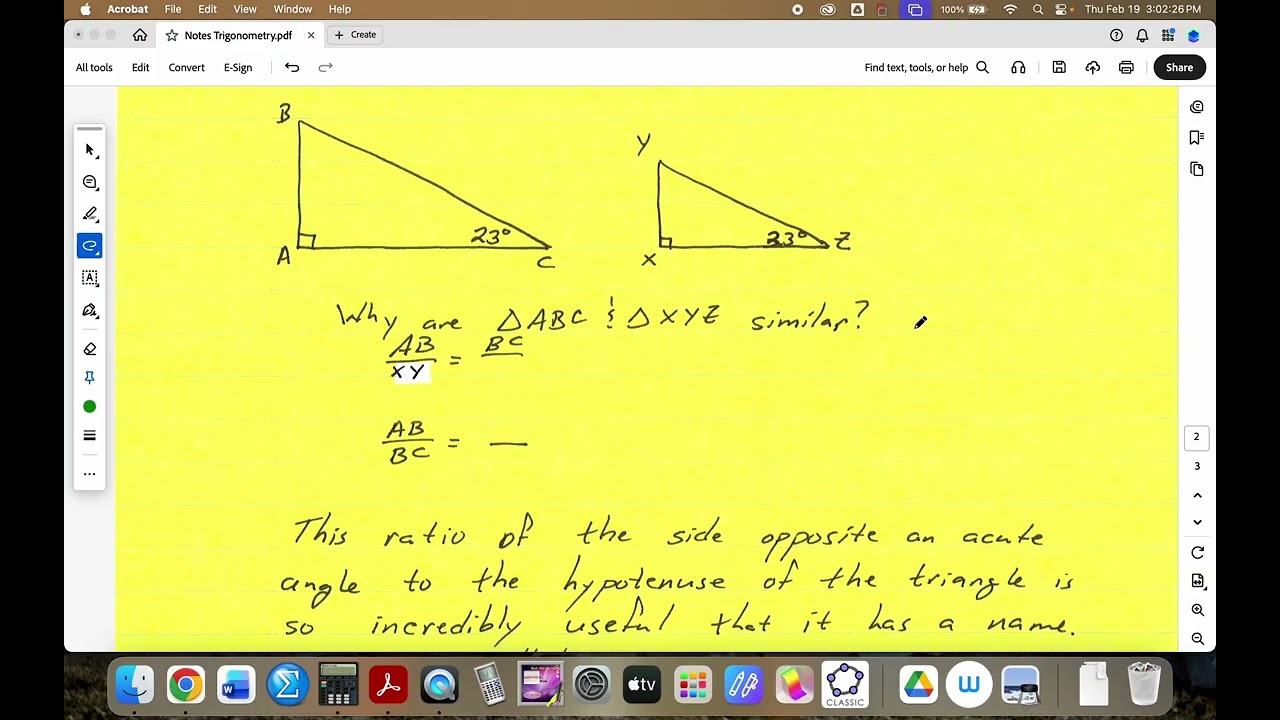The height and width of the screenshot is (720, 1280).
Task: Go to Acrobat home view
Action: tap(140, 35)
